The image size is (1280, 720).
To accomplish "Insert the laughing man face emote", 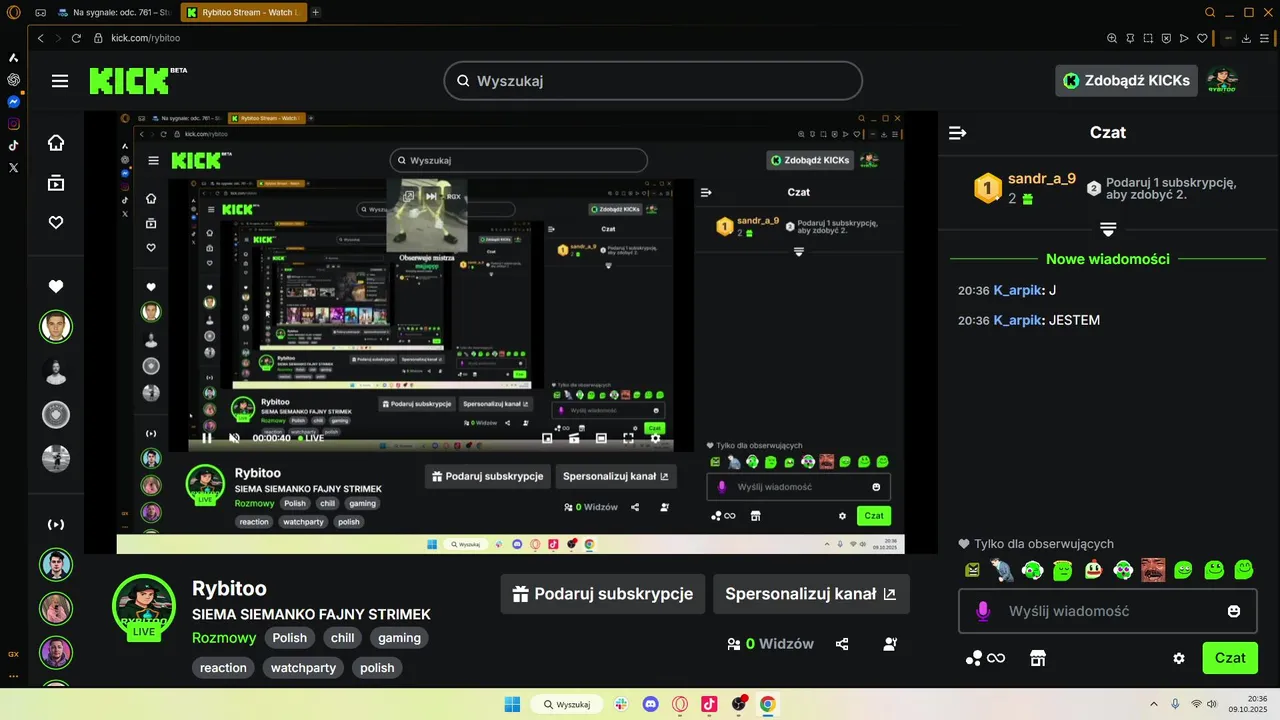I will (x=1153, y=570).
